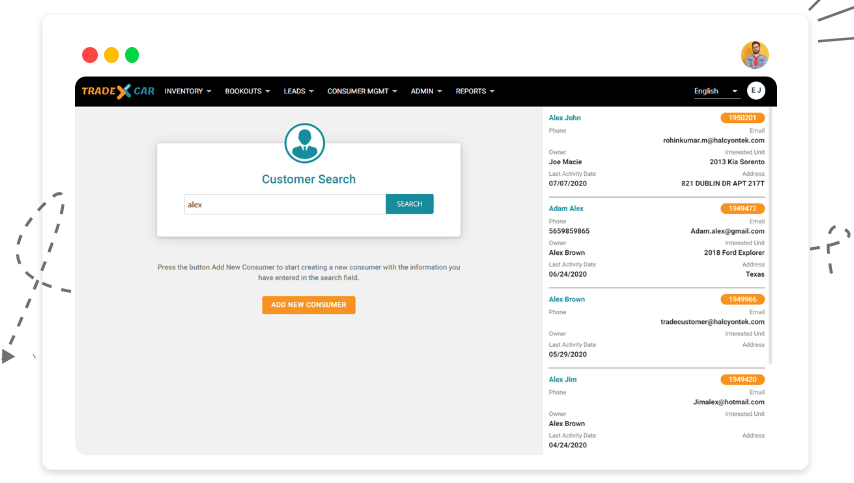854x483 pixels.
Task: Open the English language selector
Action: [716, 91]
